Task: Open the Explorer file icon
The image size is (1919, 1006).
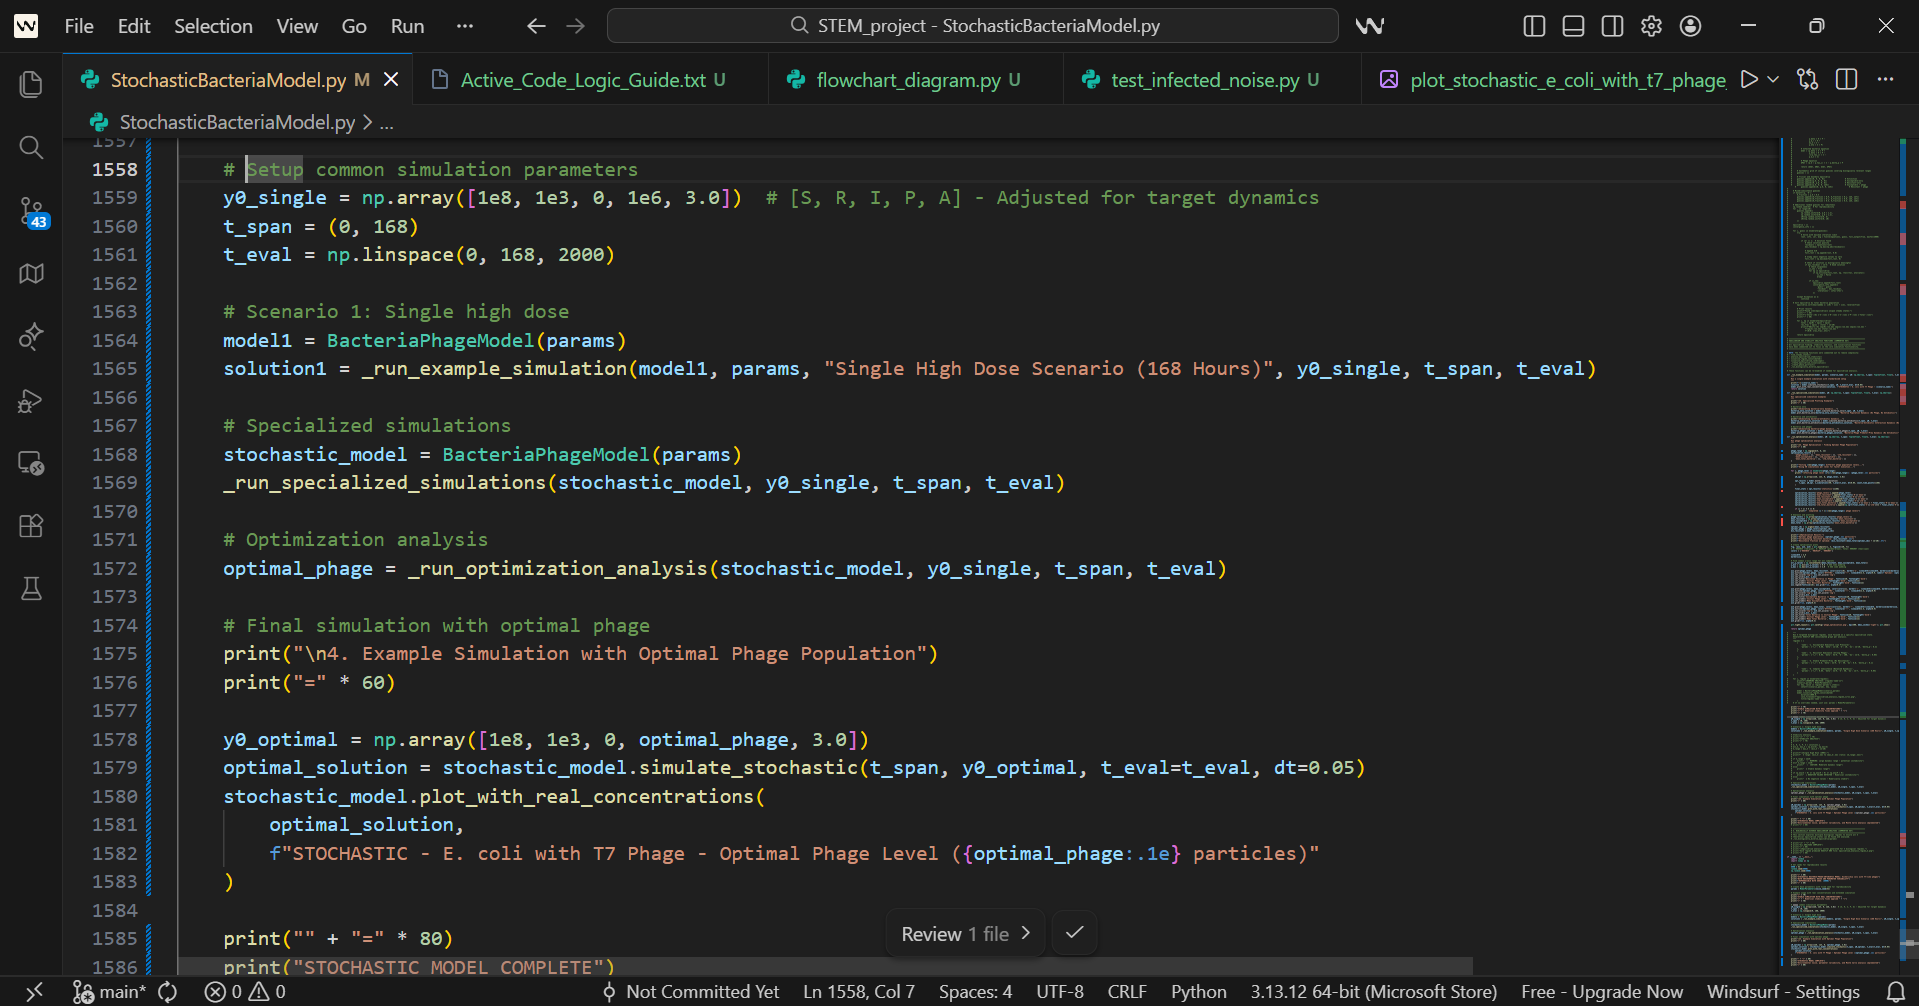Action: (30, 84)
